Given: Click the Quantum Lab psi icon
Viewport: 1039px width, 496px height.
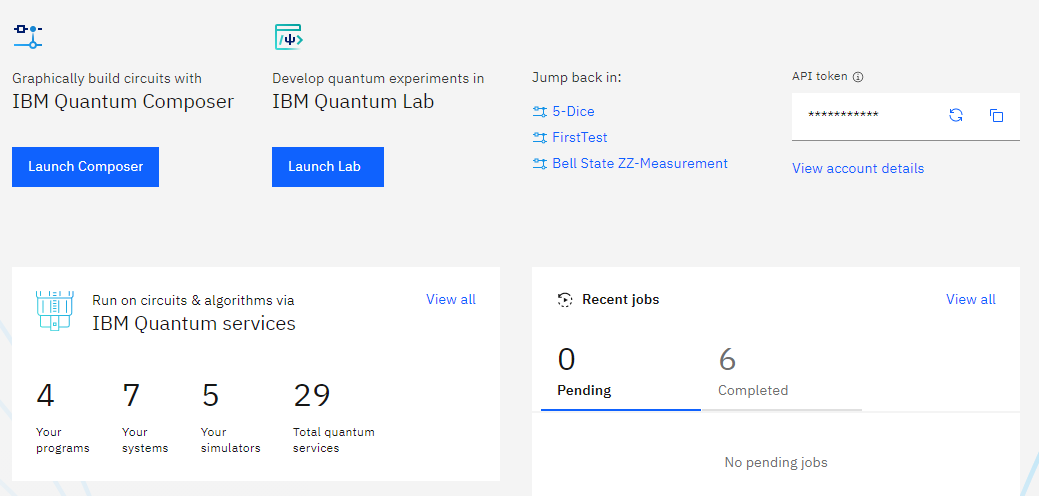Looking at the screenshot, I should [x=289, y=37].
